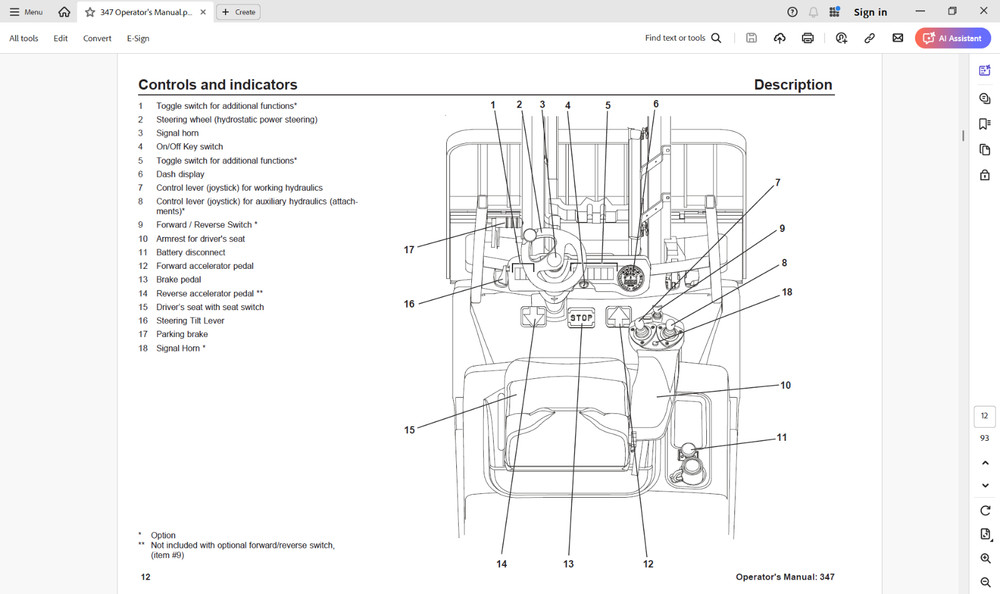The width and height of the screenshot is (1000, 594).
Task: Go to Acrobat Home view
Action: coord(64,12)
